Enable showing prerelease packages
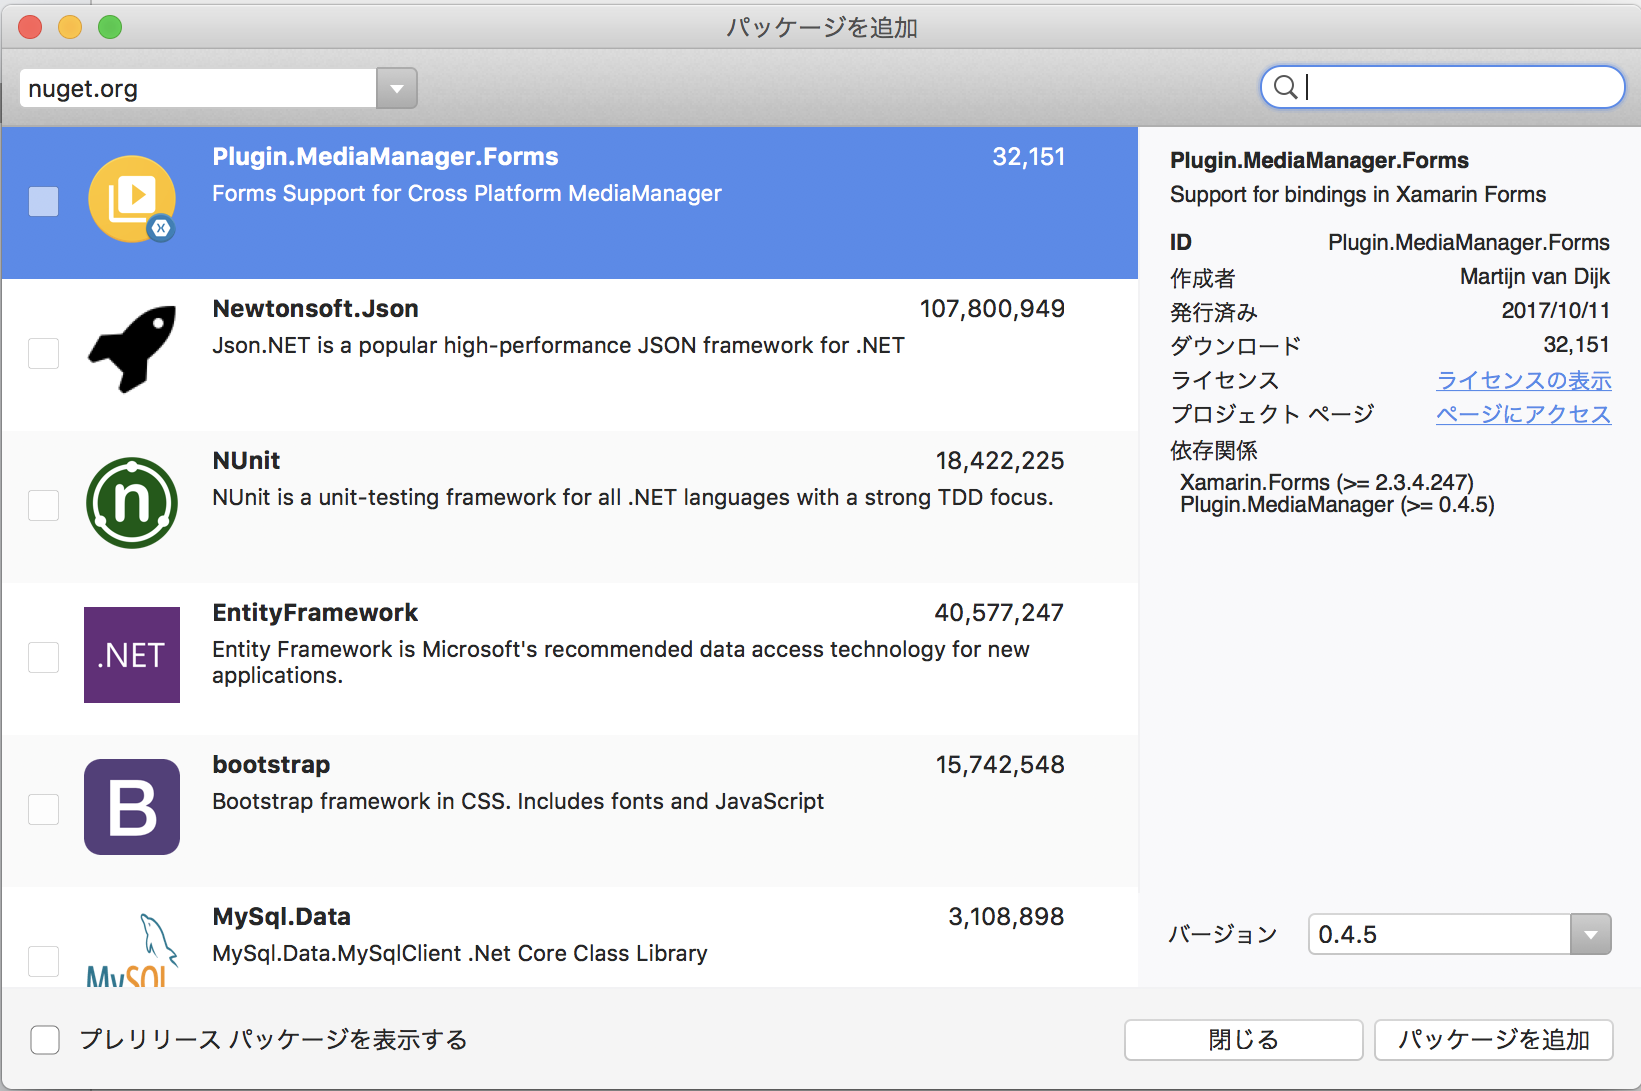The height and width of the screenshot is (1091, 1641). tap(45, 1040)
